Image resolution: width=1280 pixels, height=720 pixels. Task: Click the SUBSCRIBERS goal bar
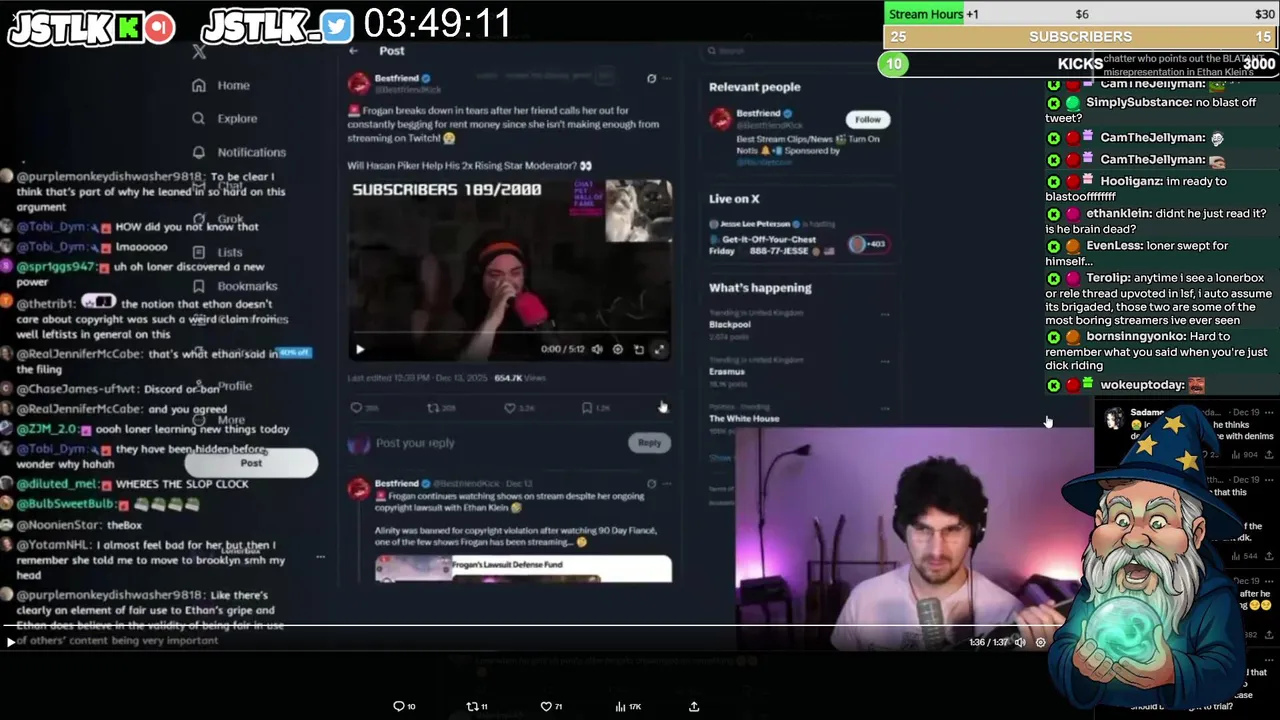1081,37
